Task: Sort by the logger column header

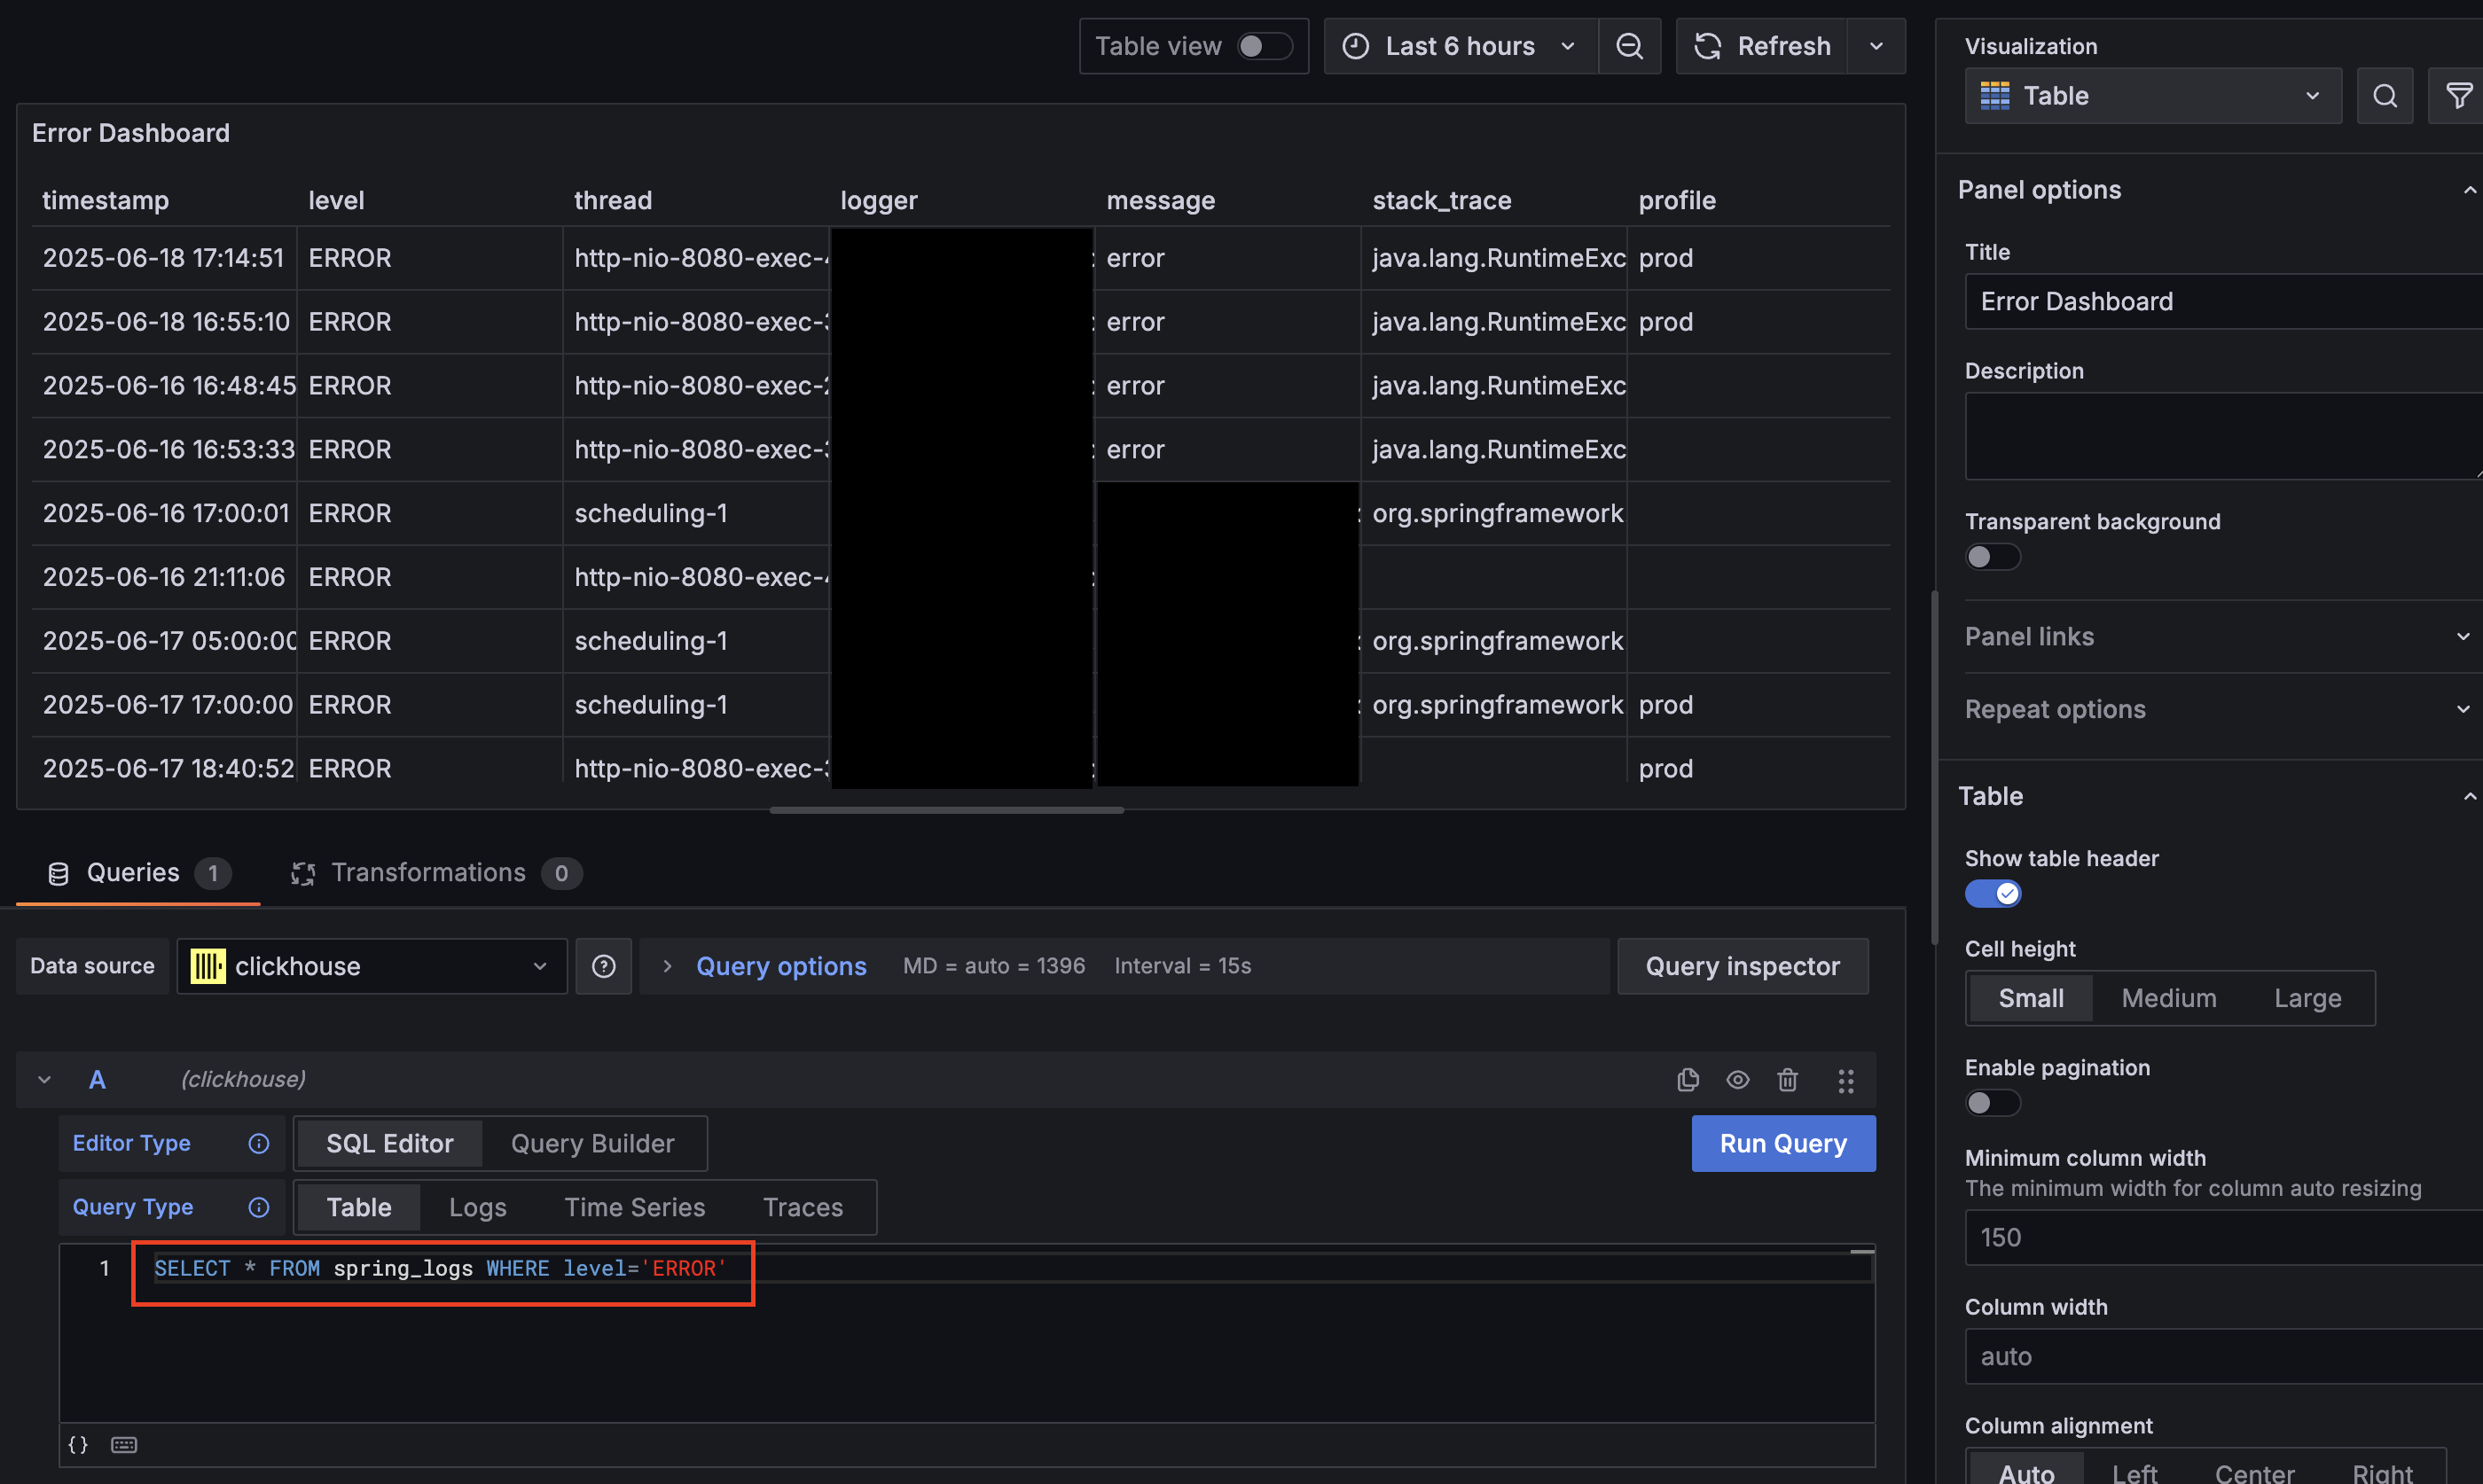Action: click(x=878, y=200)
